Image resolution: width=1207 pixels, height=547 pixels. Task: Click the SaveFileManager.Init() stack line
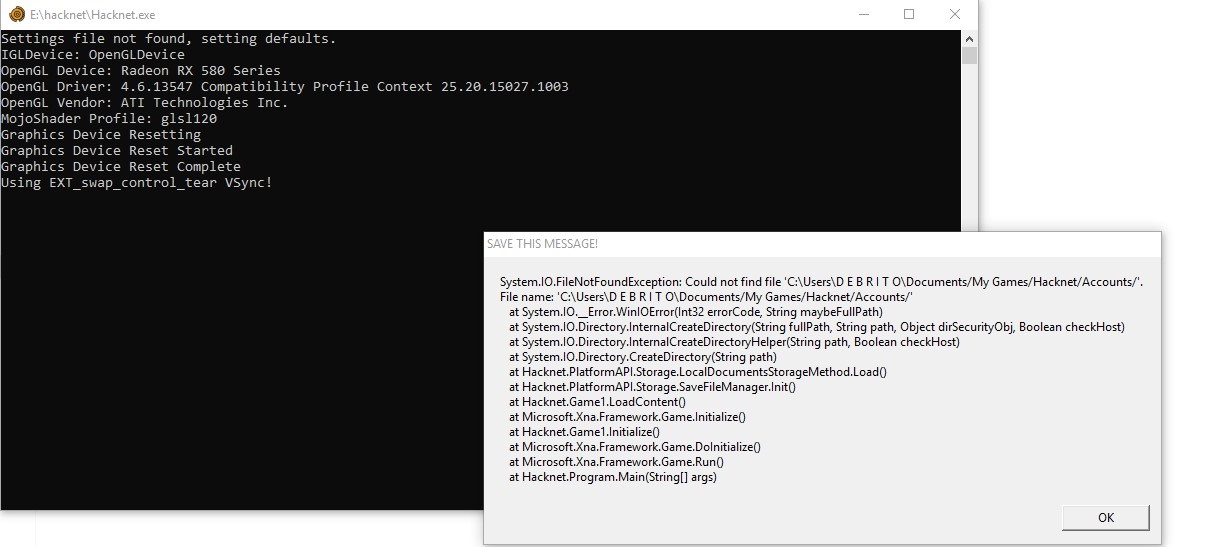point(653,387)
